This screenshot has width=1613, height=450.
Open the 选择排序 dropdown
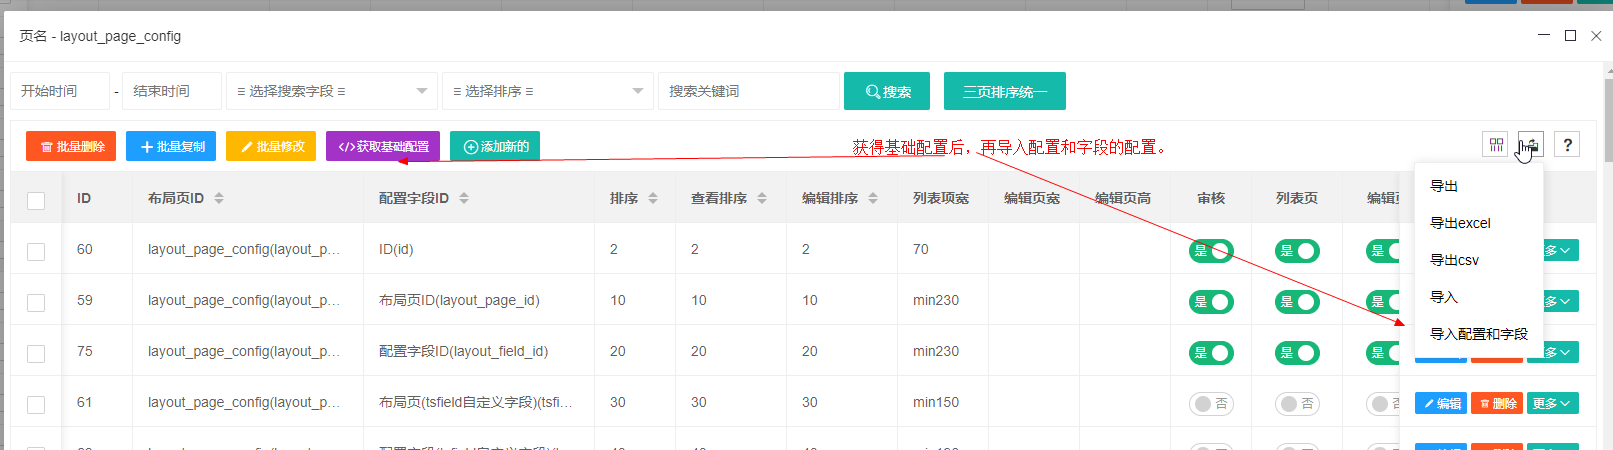pos(548,91)
